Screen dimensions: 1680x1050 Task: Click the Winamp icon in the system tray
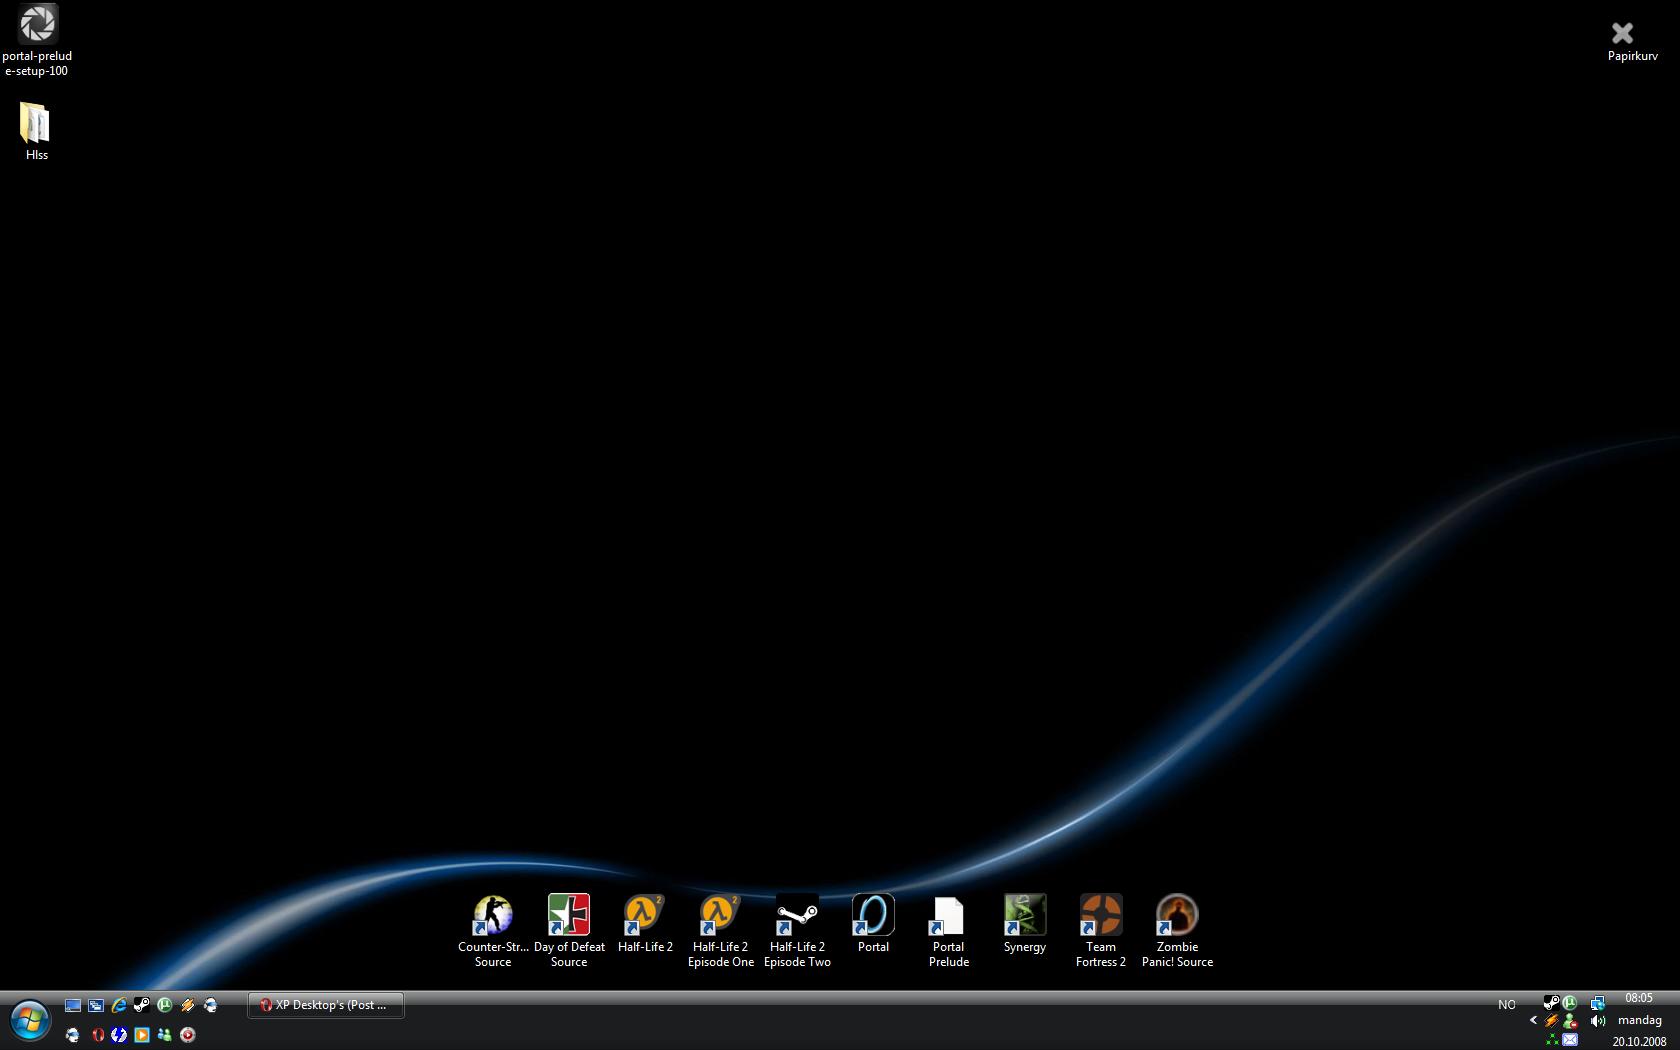(x=1551, y=1021)
